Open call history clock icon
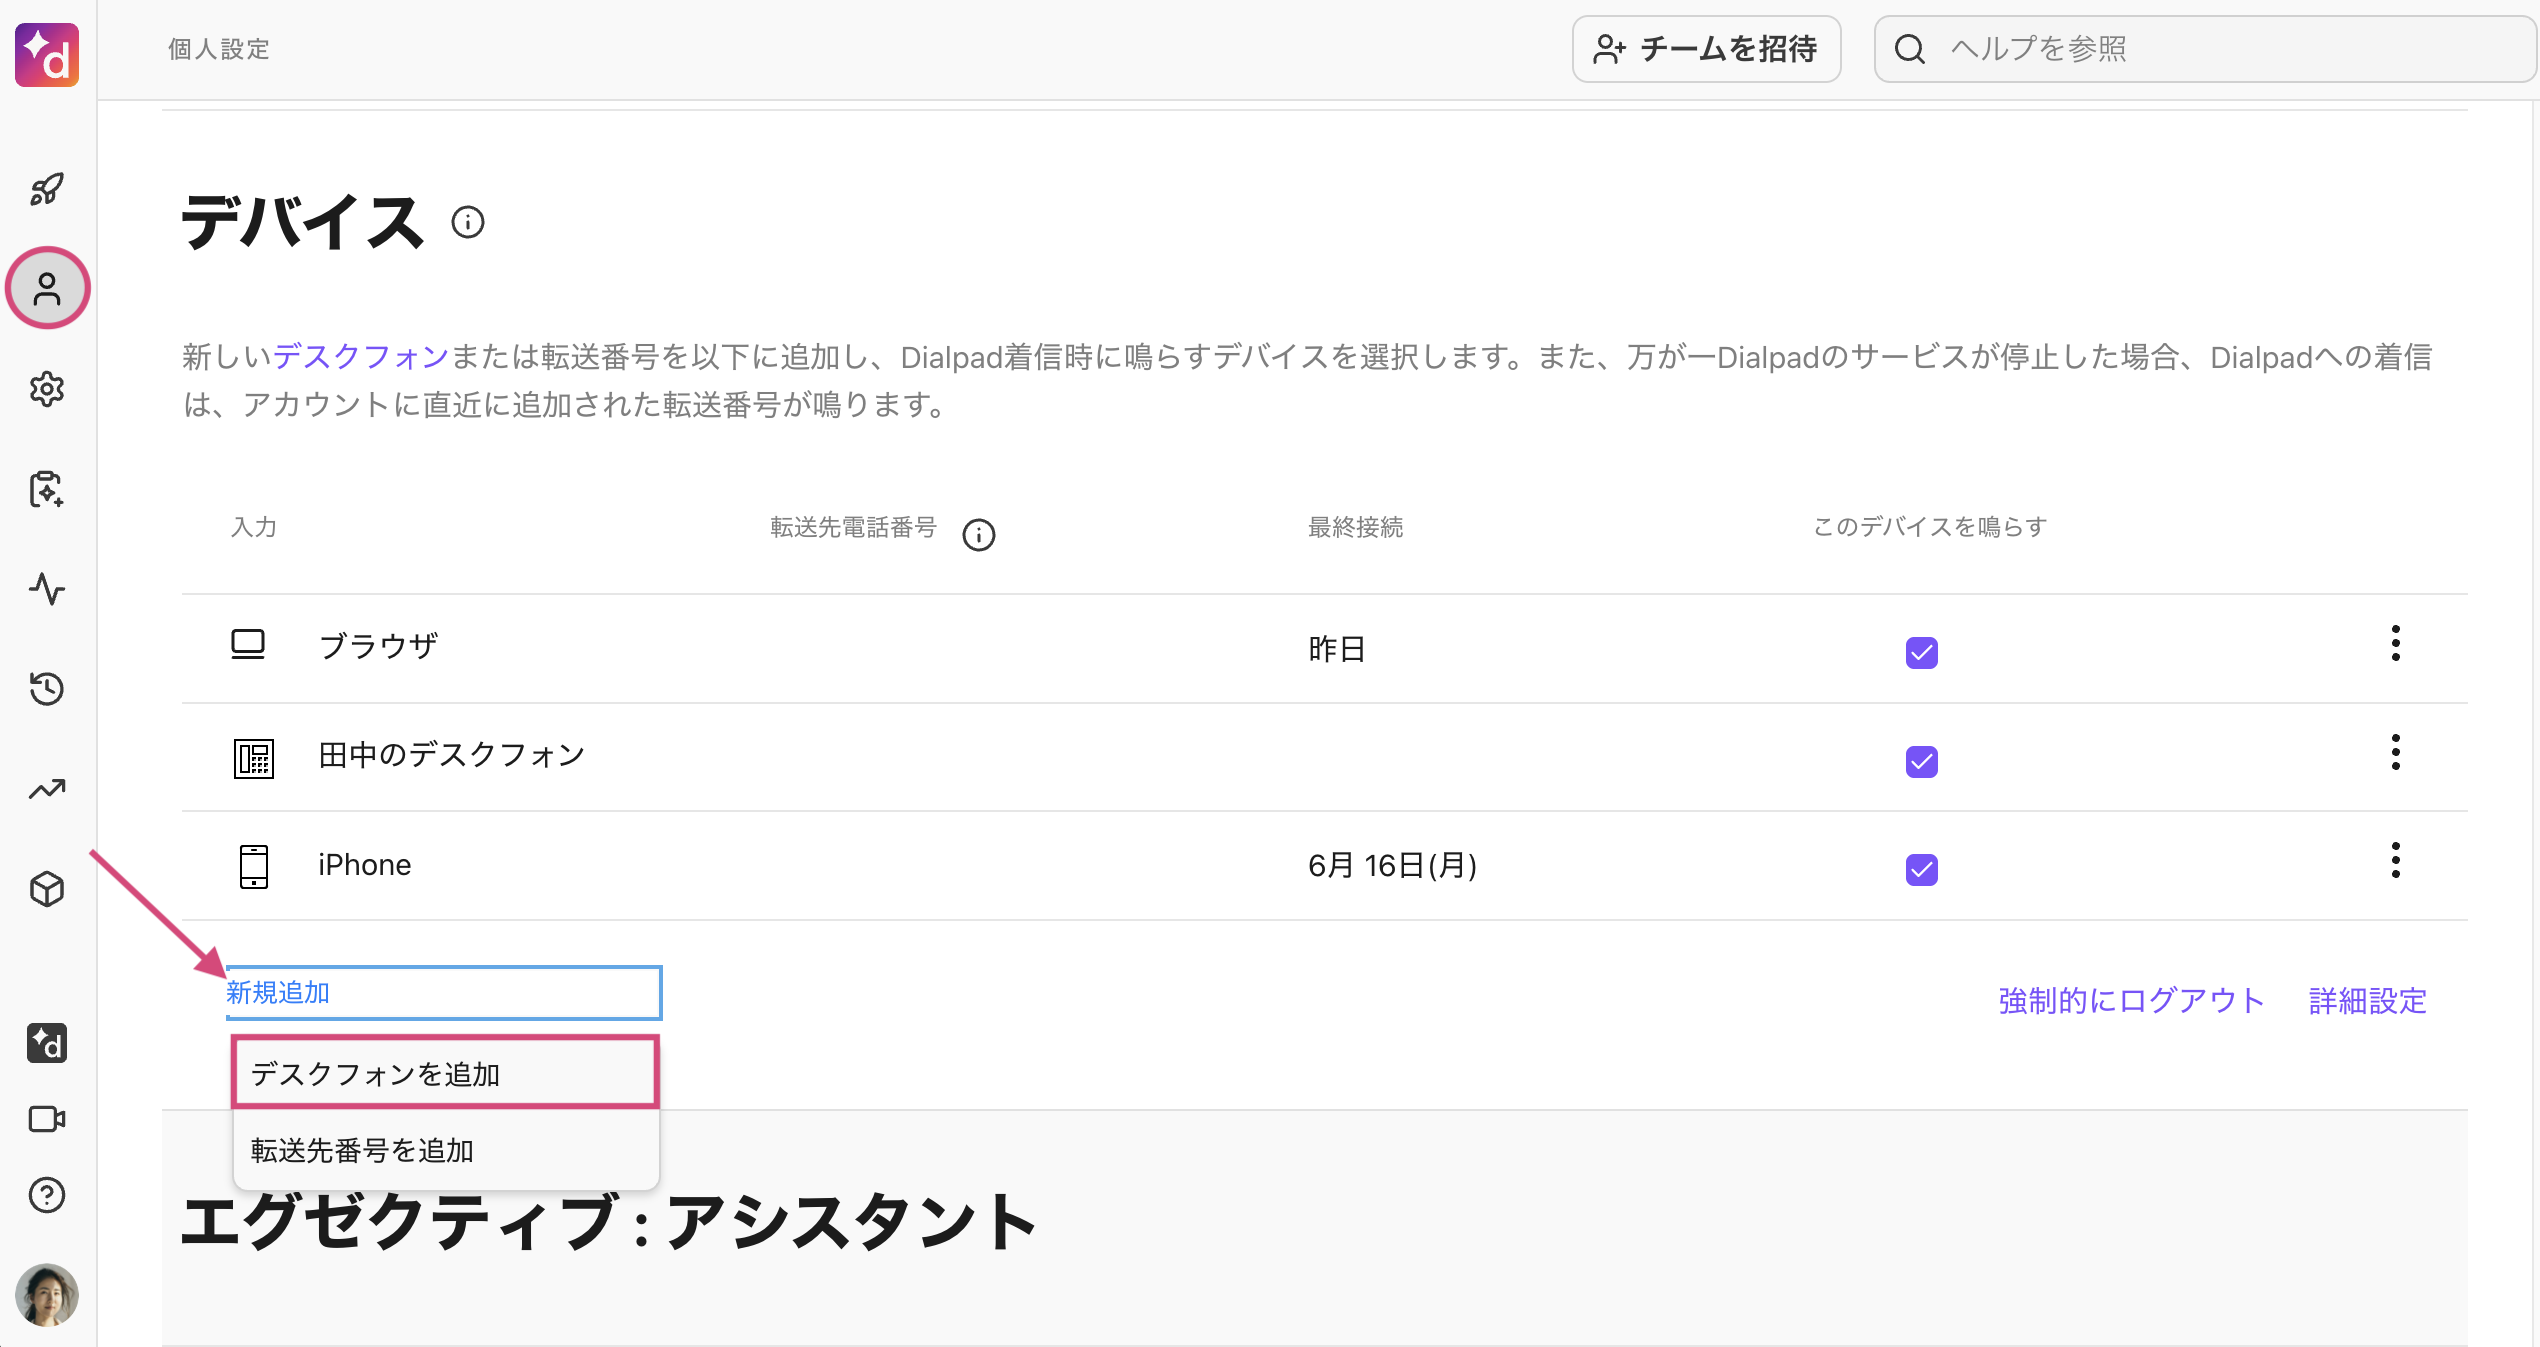Viewport: 2540px width, 1347px height. [x=47, y=689]
